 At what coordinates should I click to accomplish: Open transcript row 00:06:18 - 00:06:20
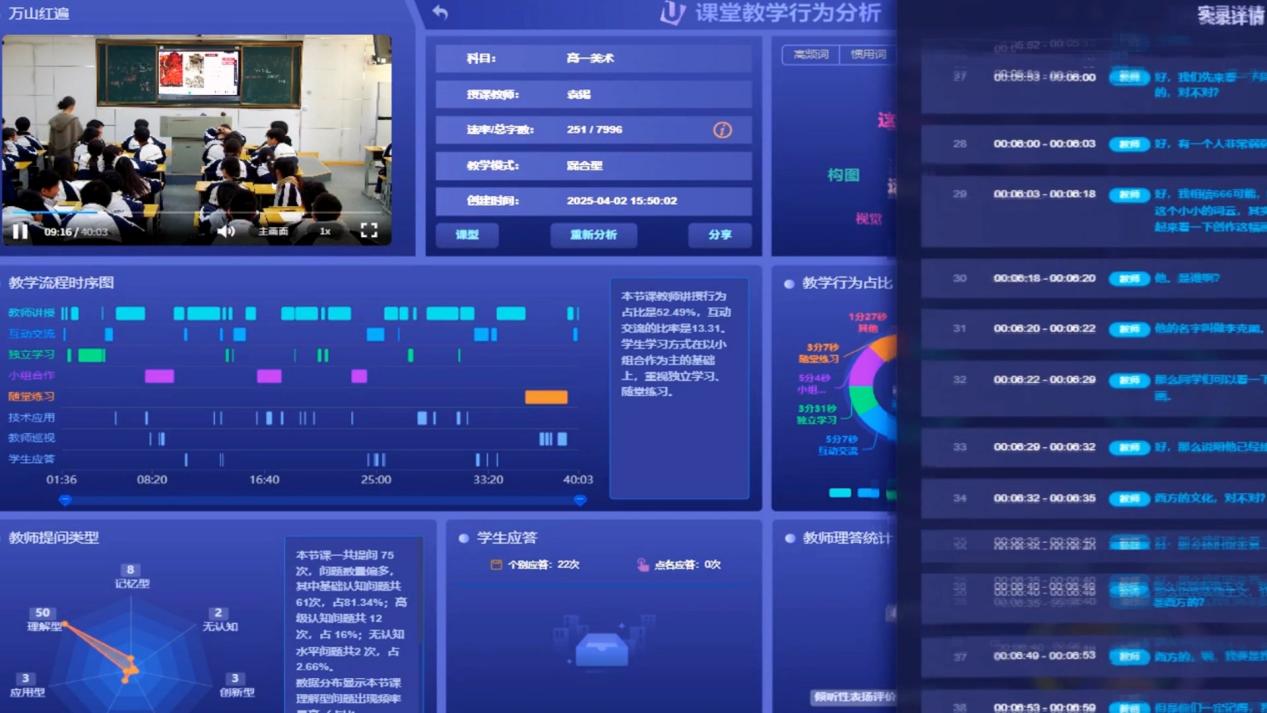1094,278
